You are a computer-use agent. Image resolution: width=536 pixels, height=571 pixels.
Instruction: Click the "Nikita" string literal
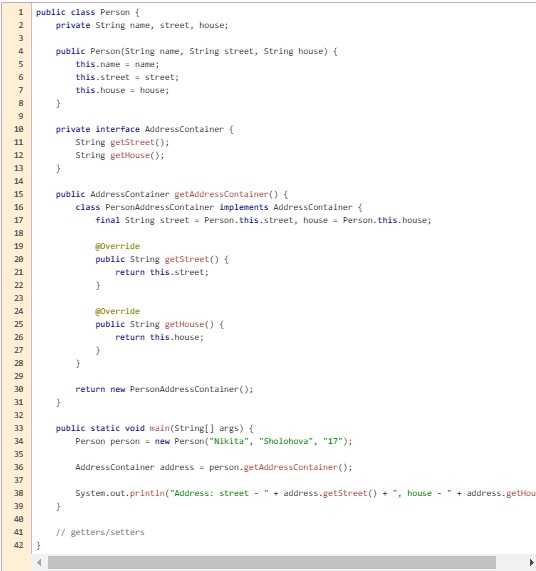click(x=229, y=441)
